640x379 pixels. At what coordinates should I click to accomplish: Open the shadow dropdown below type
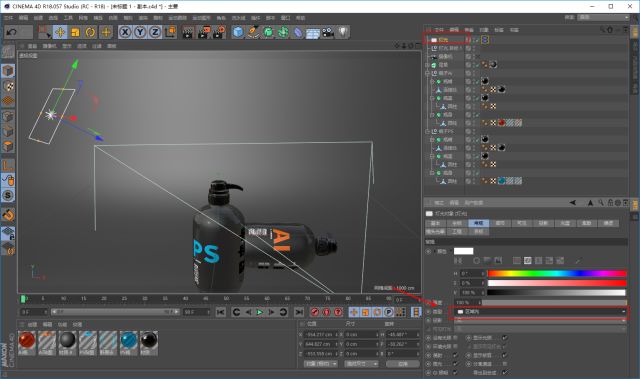[541, 320]
